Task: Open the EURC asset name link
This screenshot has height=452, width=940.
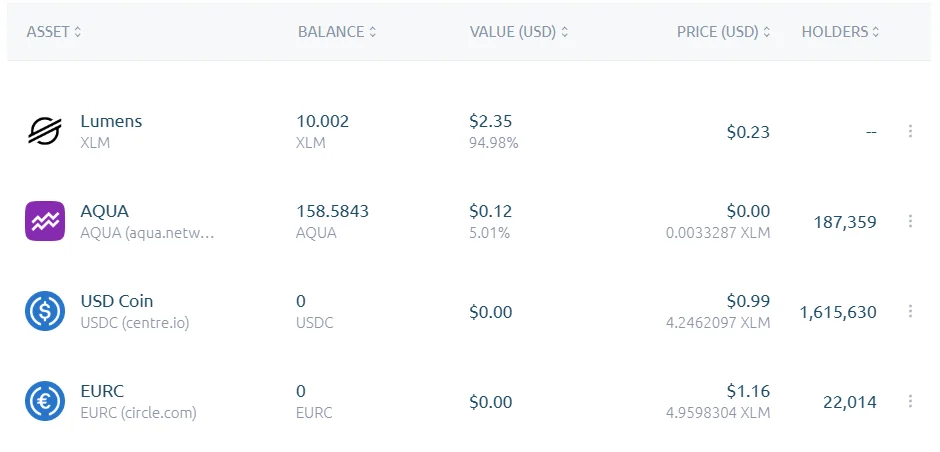Action: coord(102,391)
